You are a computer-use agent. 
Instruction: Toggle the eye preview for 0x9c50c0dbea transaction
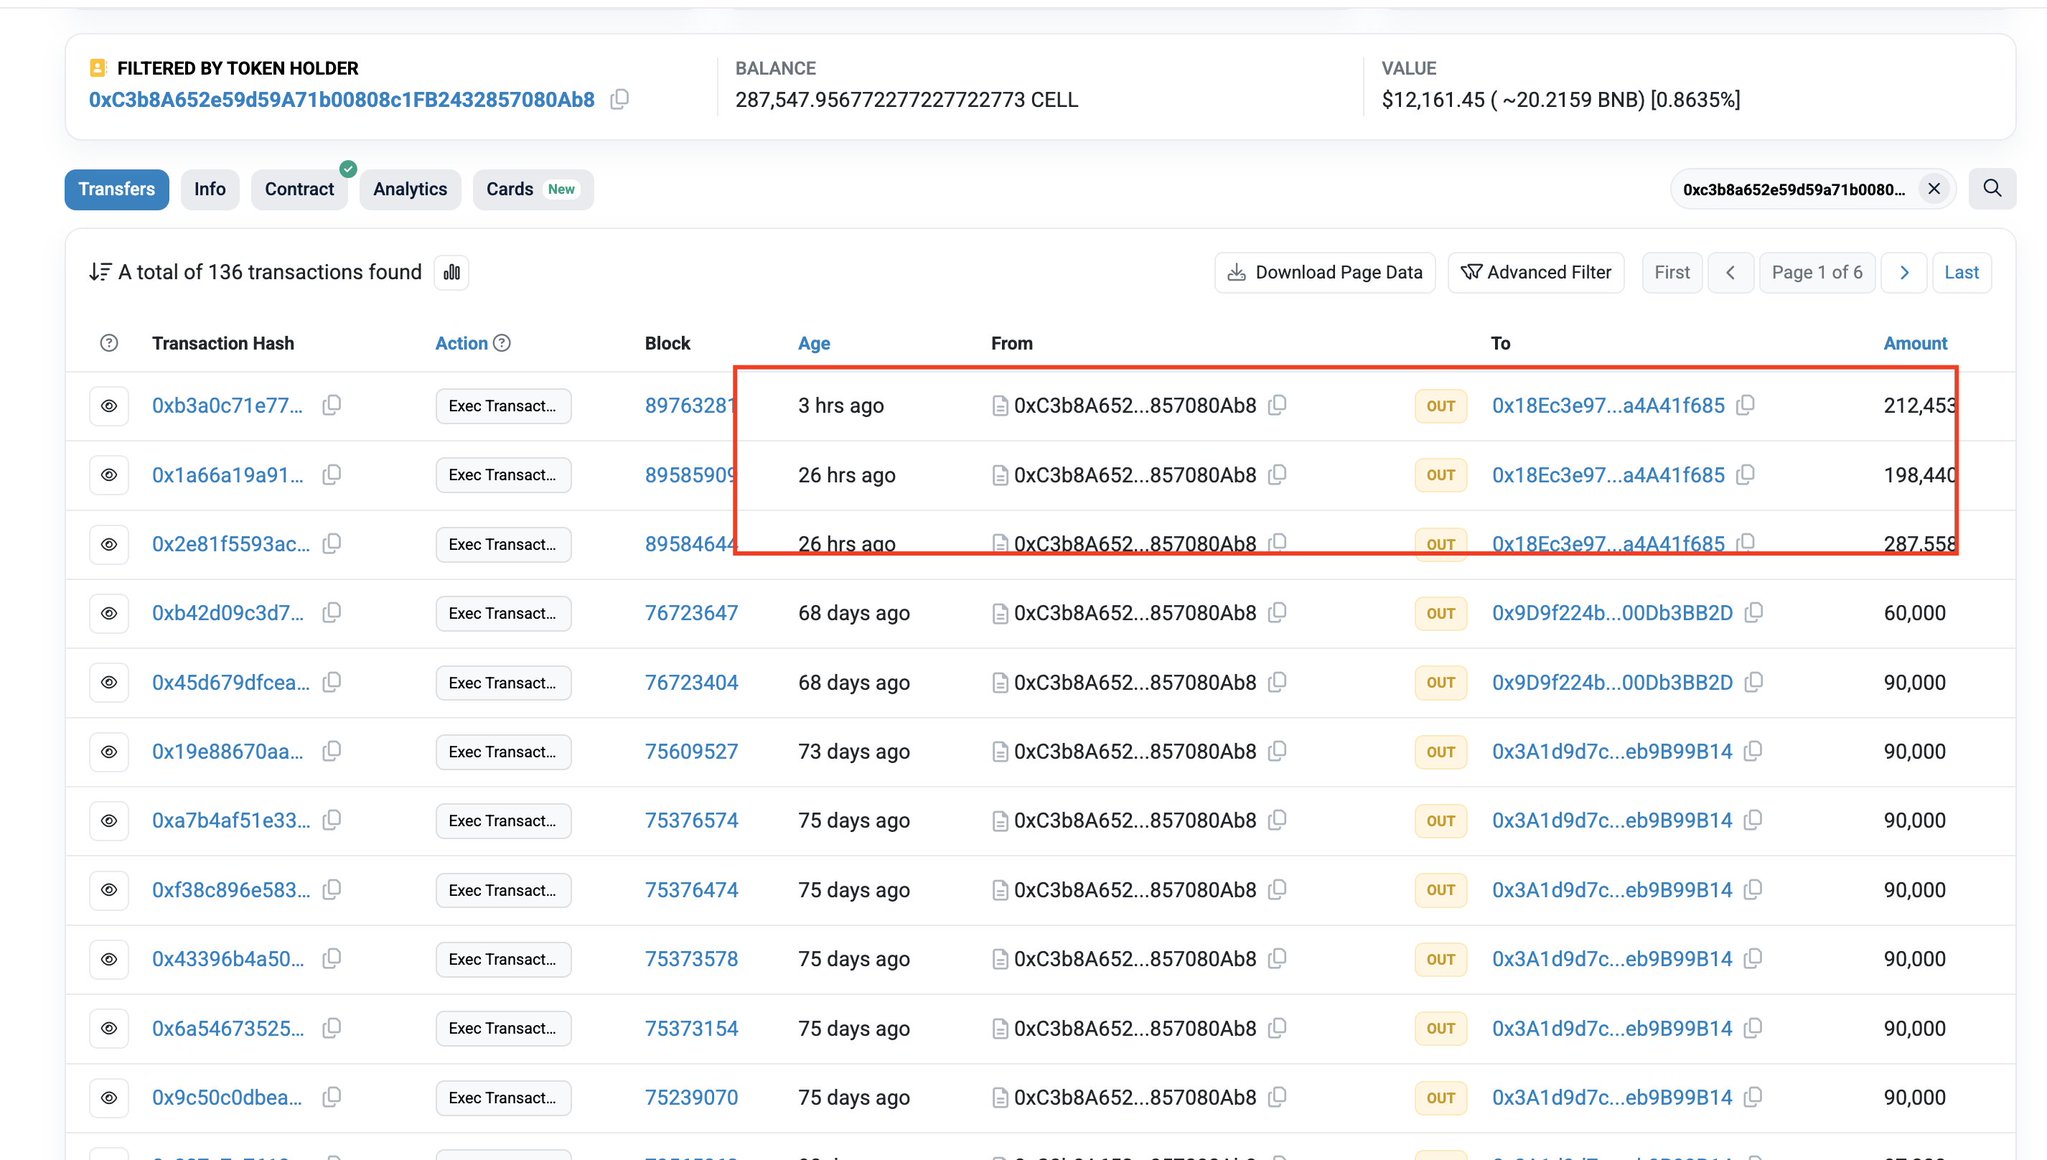tap(109, 1097)
